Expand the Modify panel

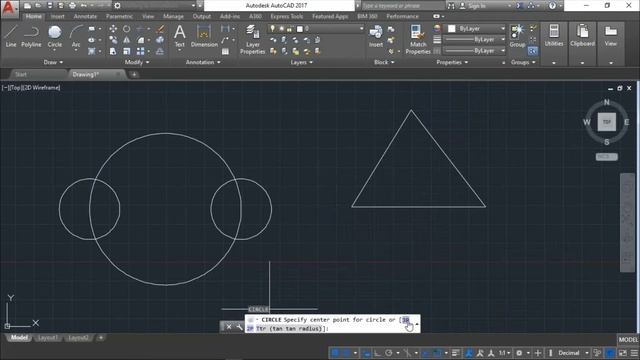[x=137, y=62]
